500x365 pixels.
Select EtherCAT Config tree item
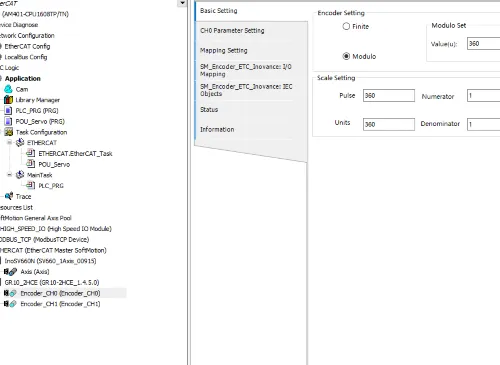tap(27, 46)
